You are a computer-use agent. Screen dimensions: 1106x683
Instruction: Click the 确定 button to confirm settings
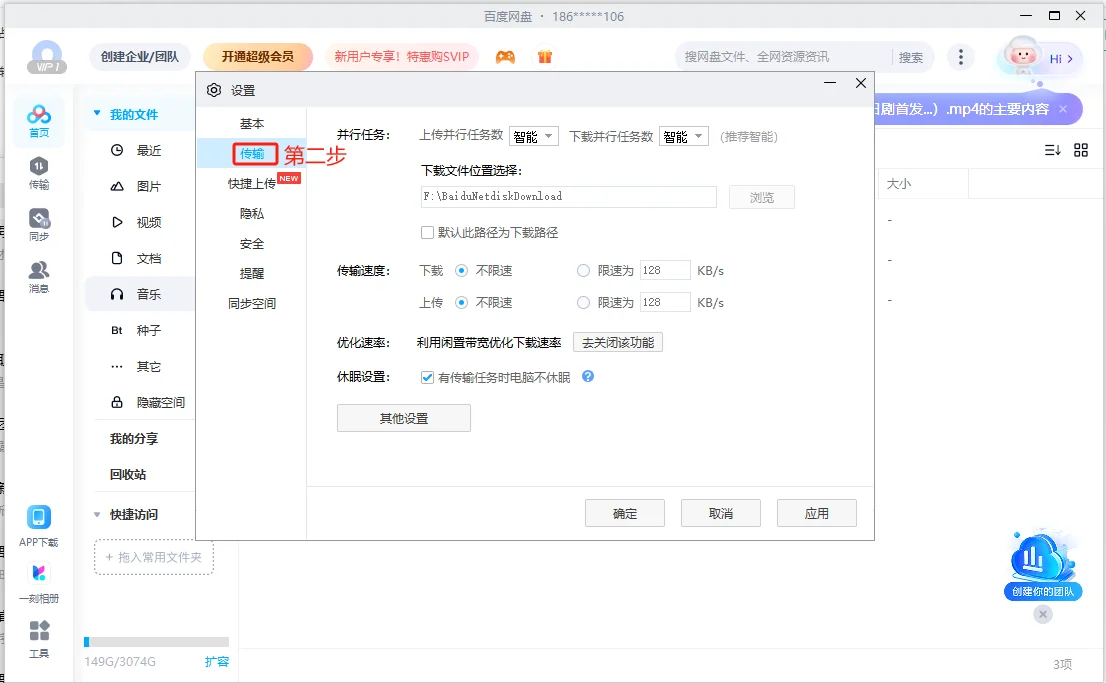[x=624, y=512]
